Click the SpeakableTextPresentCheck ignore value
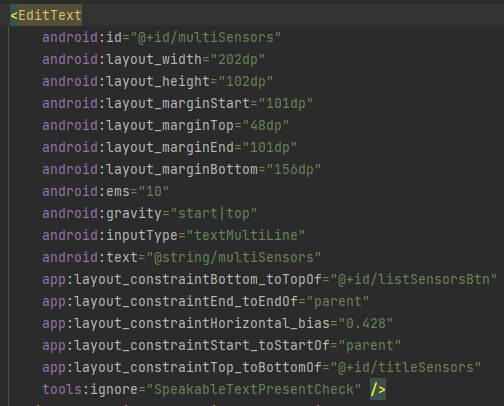Screen dimensions: 504x406 (x=254, y=389)
